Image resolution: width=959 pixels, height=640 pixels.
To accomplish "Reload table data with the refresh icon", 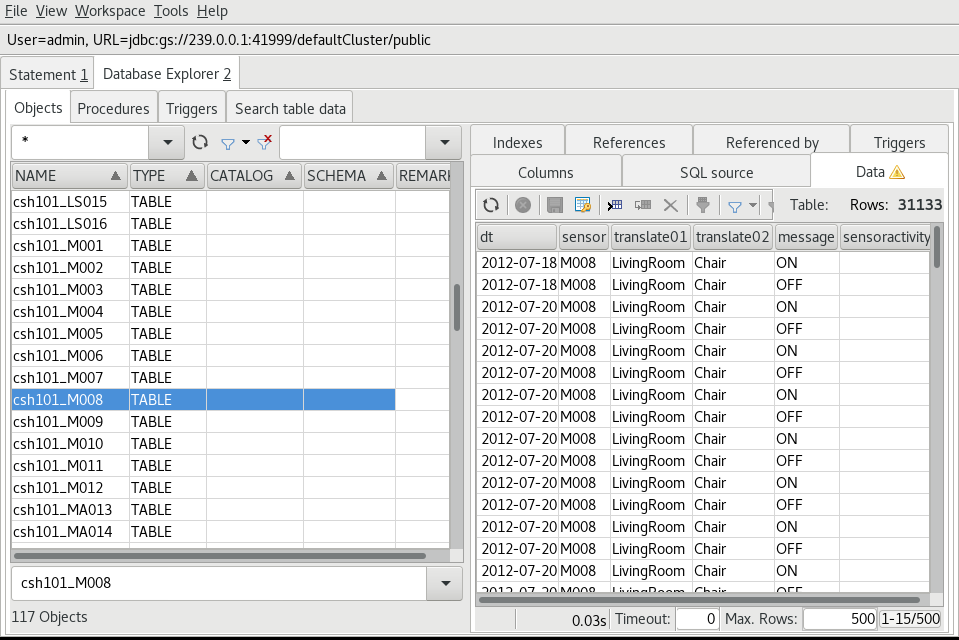I will tap(491, 205).
